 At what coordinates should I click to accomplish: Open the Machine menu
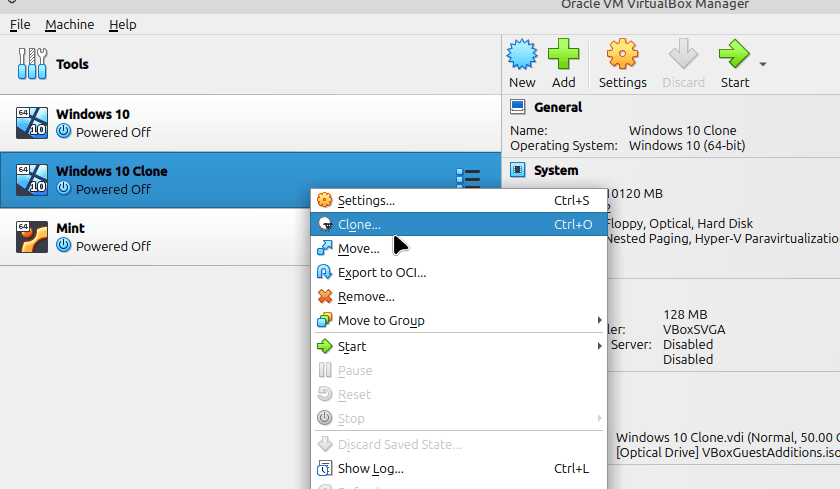(70, 25)
